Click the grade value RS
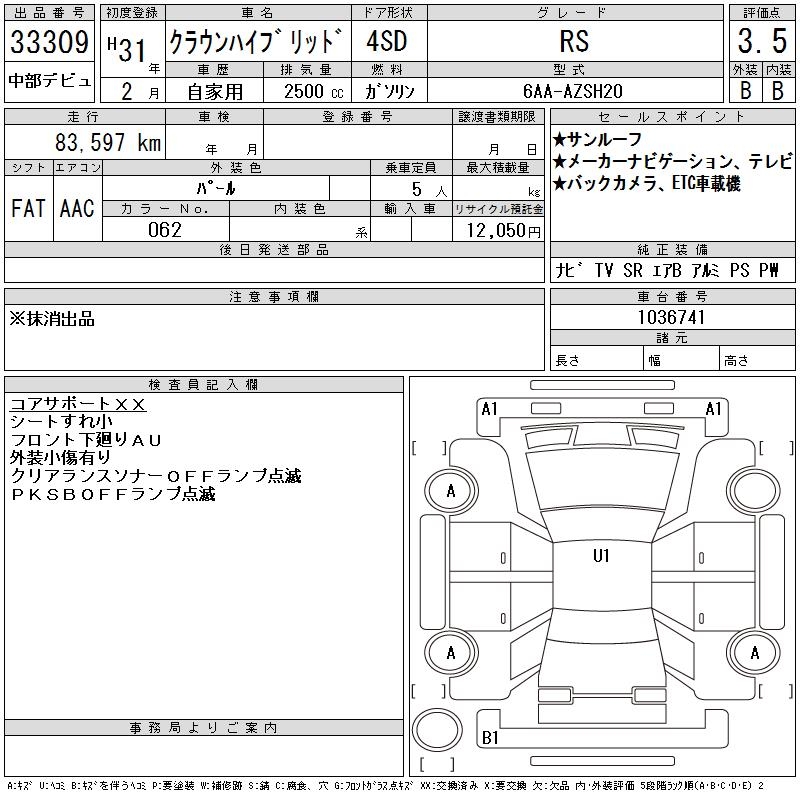Screen dimensions: 800x800 [x=574, y=41]
